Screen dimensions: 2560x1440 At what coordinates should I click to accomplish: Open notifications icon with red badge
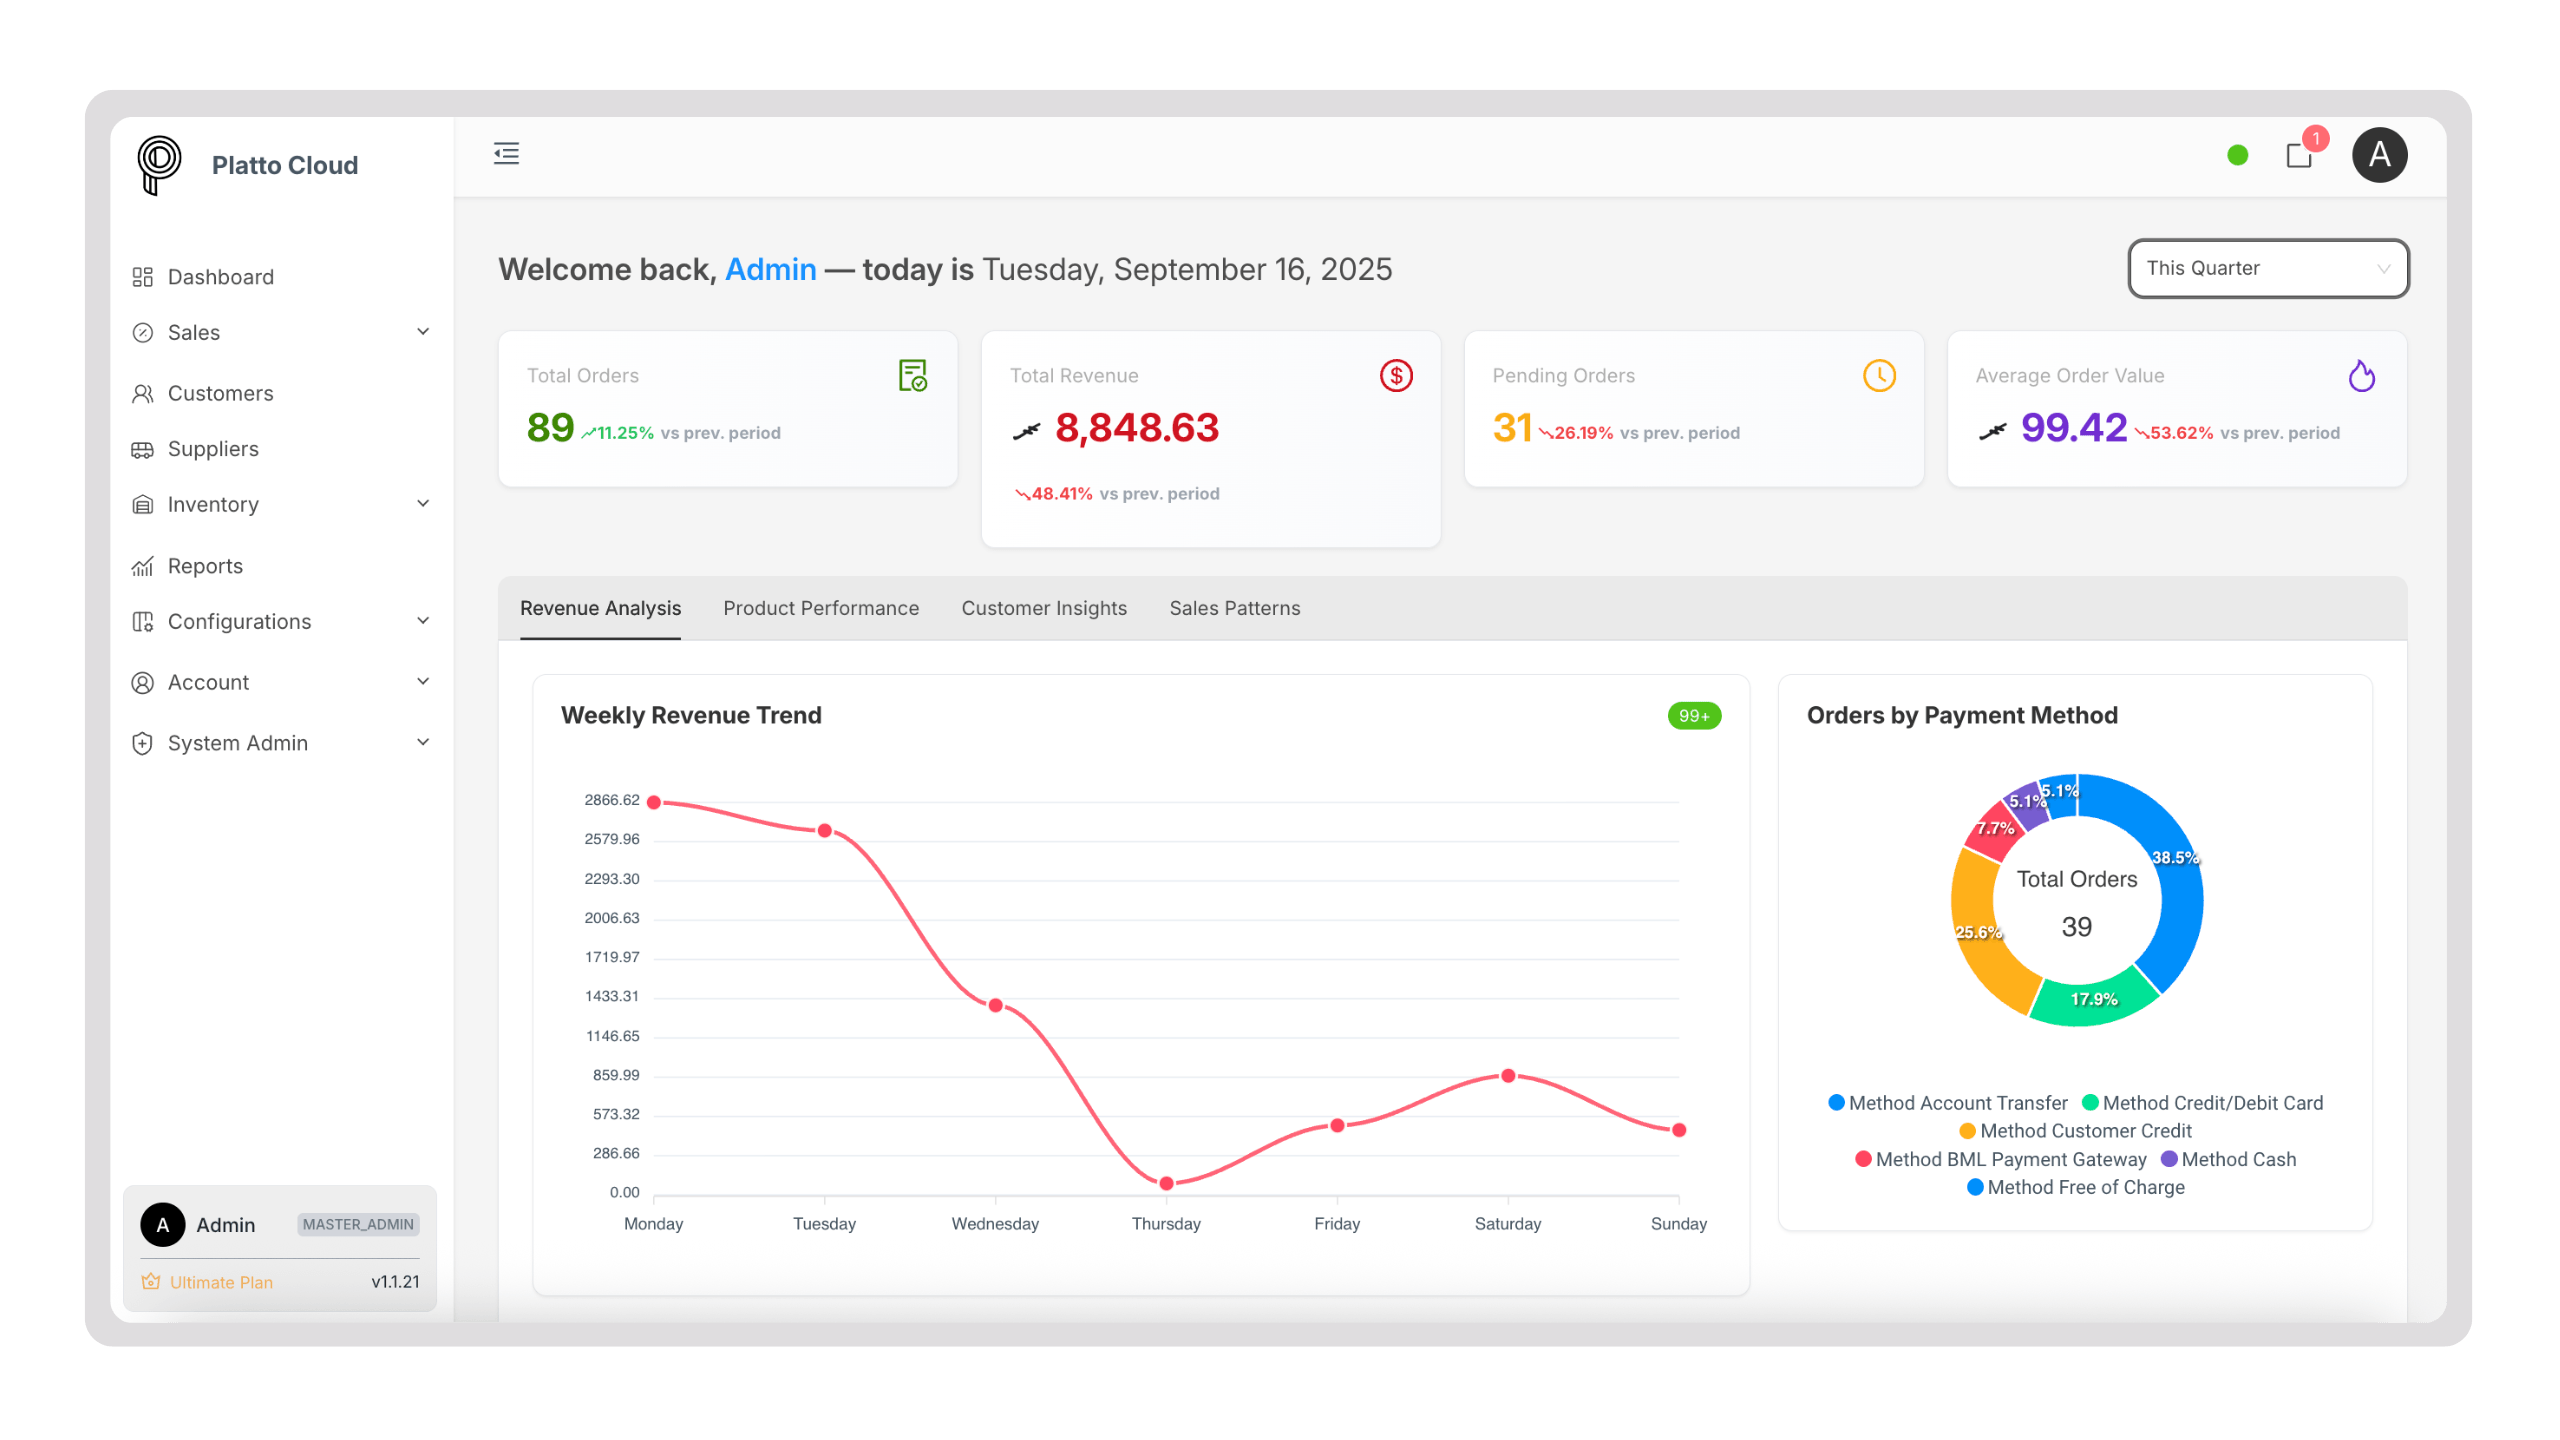pyautogui.click(x=2299, y=156)
